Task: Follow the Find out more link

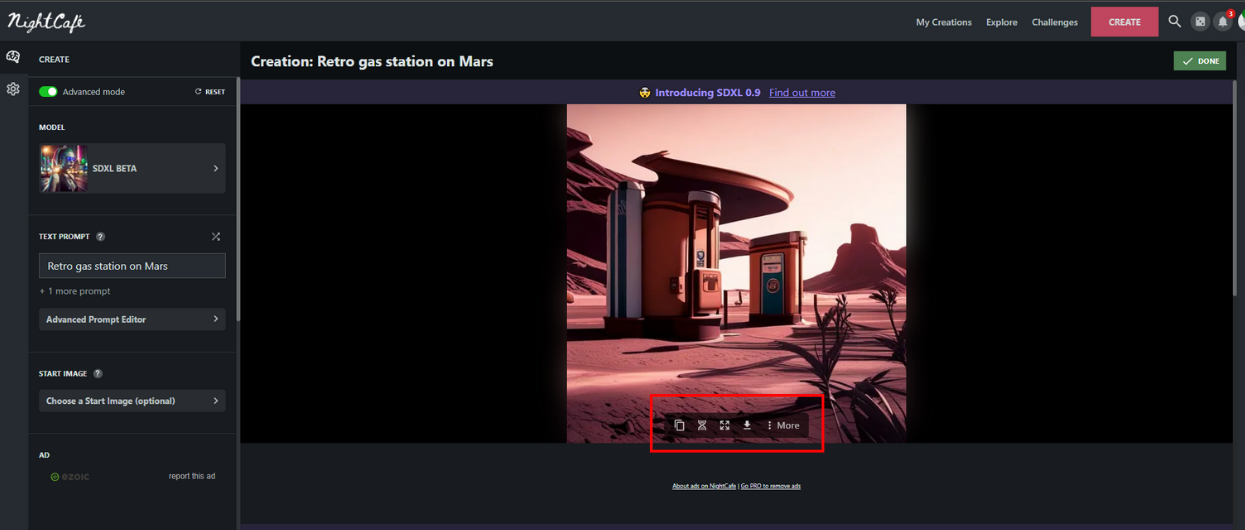Action: coord(802,92)
